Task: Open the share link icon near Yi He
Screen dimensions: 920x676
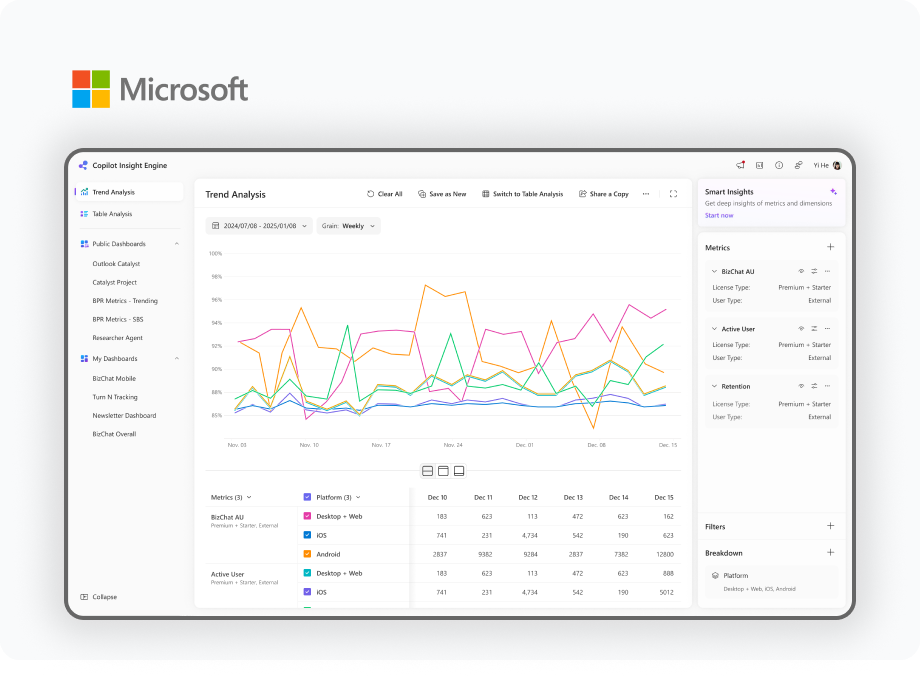Action: point(797,165)
